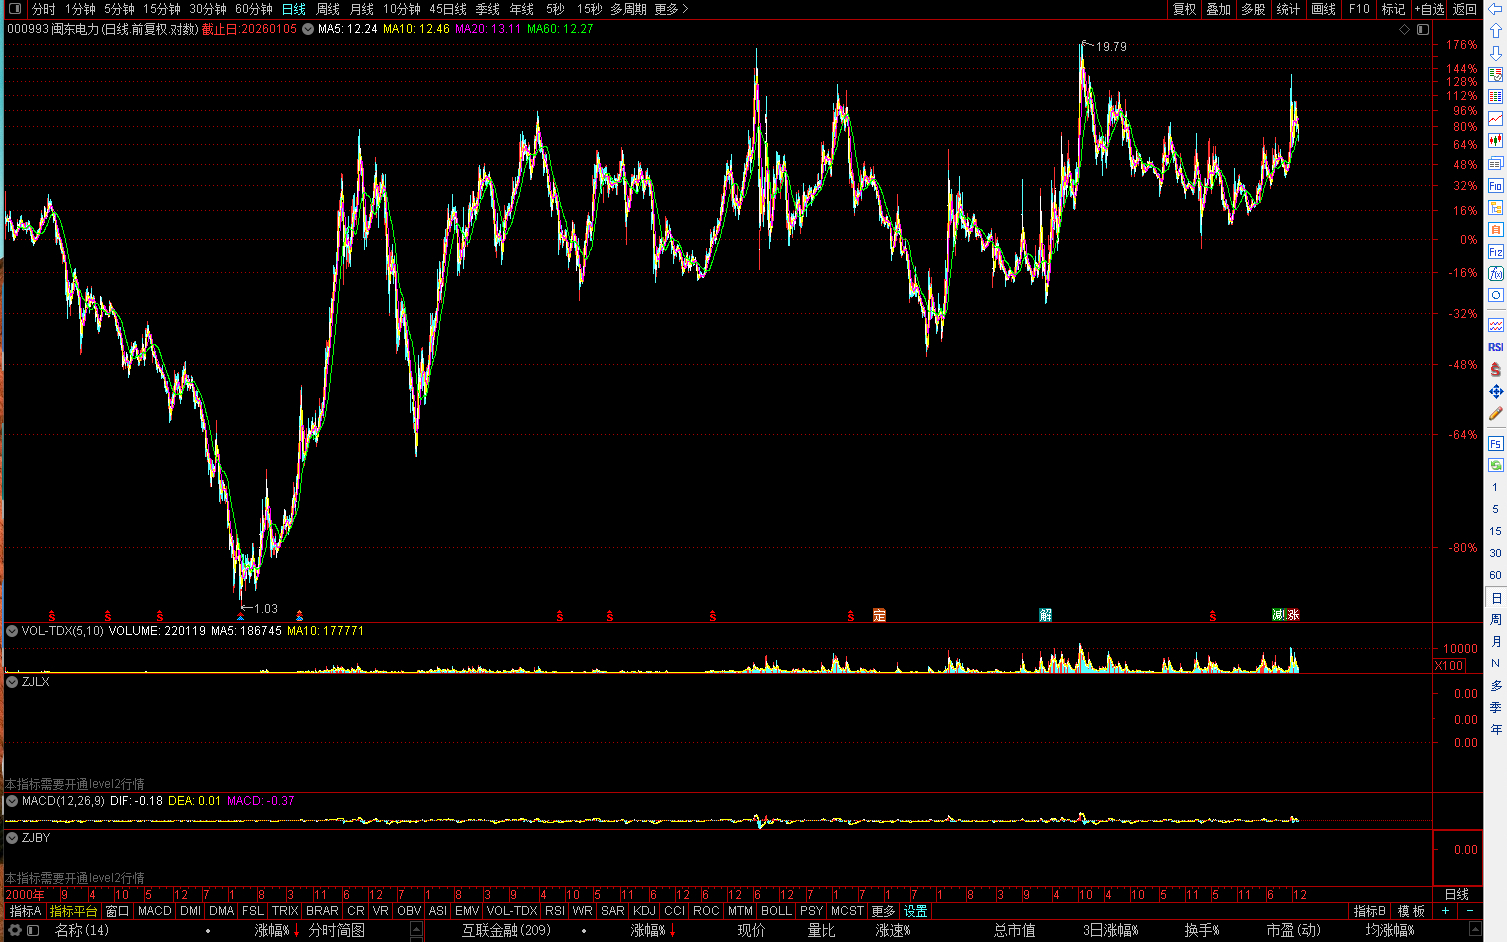This screenshot has width=1507, height=942.
Task: Click the 复权 button in top bar
Action: [1185, 9]
